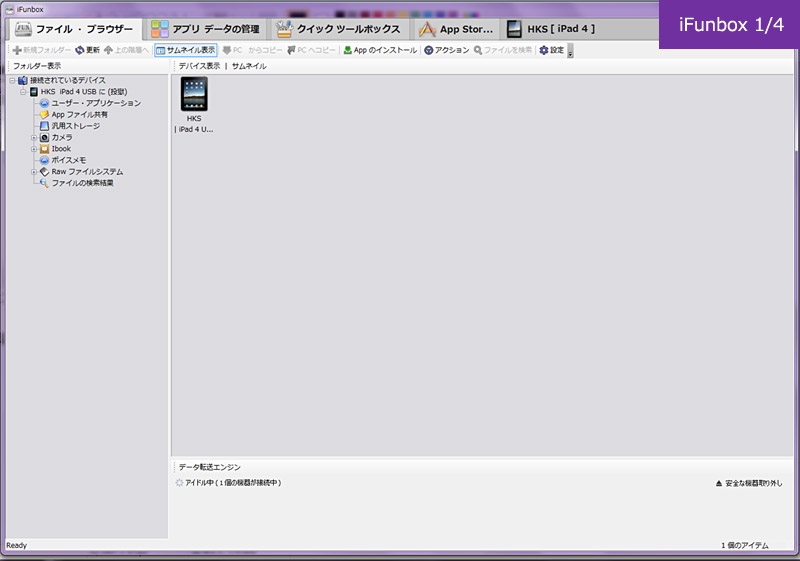Click the アイドル中 transfer status text

click(233, 483)
